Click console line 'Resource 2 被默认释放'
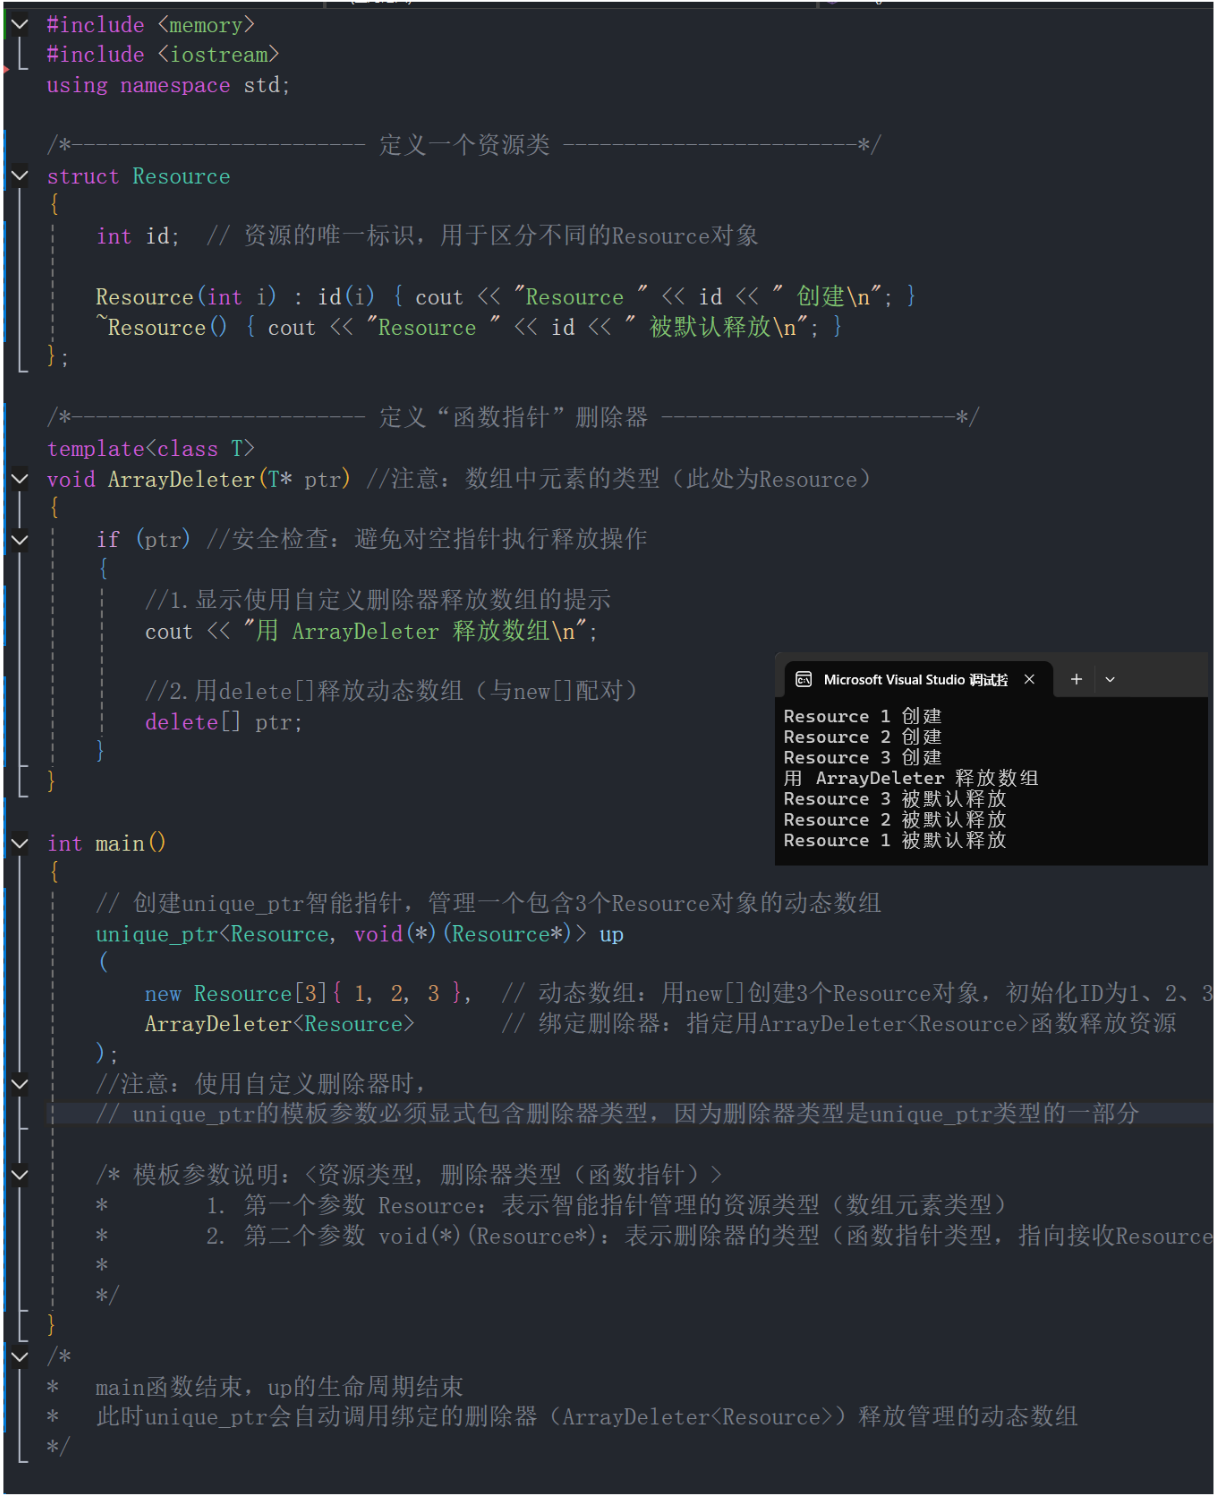 [x=894, y=820]
